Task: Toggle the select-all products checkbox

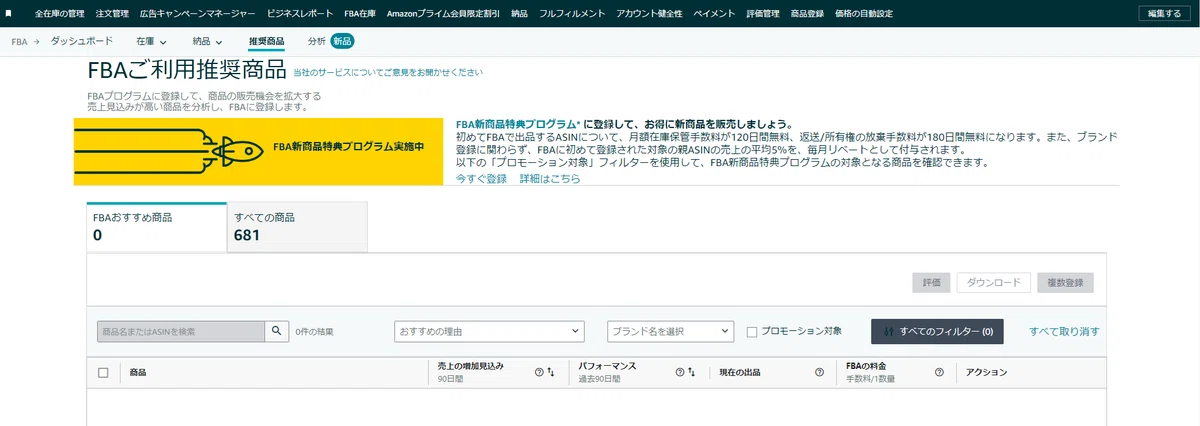Action: pyautogui.click(x=103, y=372)
